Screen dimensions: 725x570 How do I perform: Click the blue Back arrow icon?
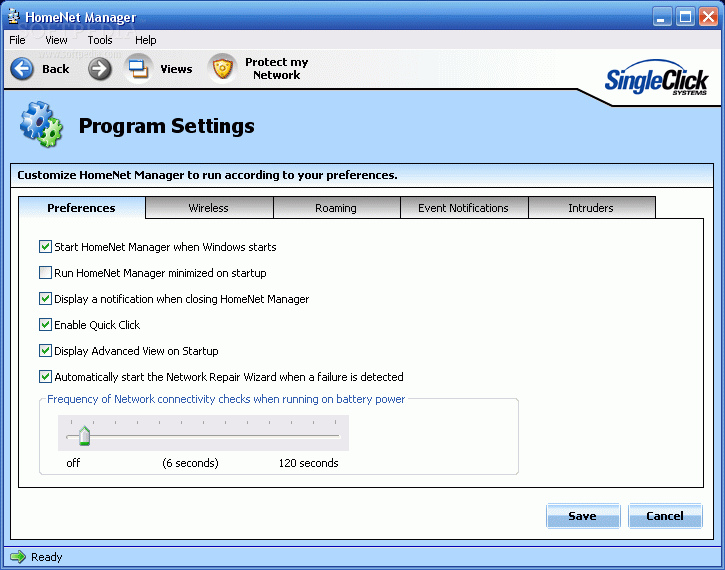pos(22,69)
